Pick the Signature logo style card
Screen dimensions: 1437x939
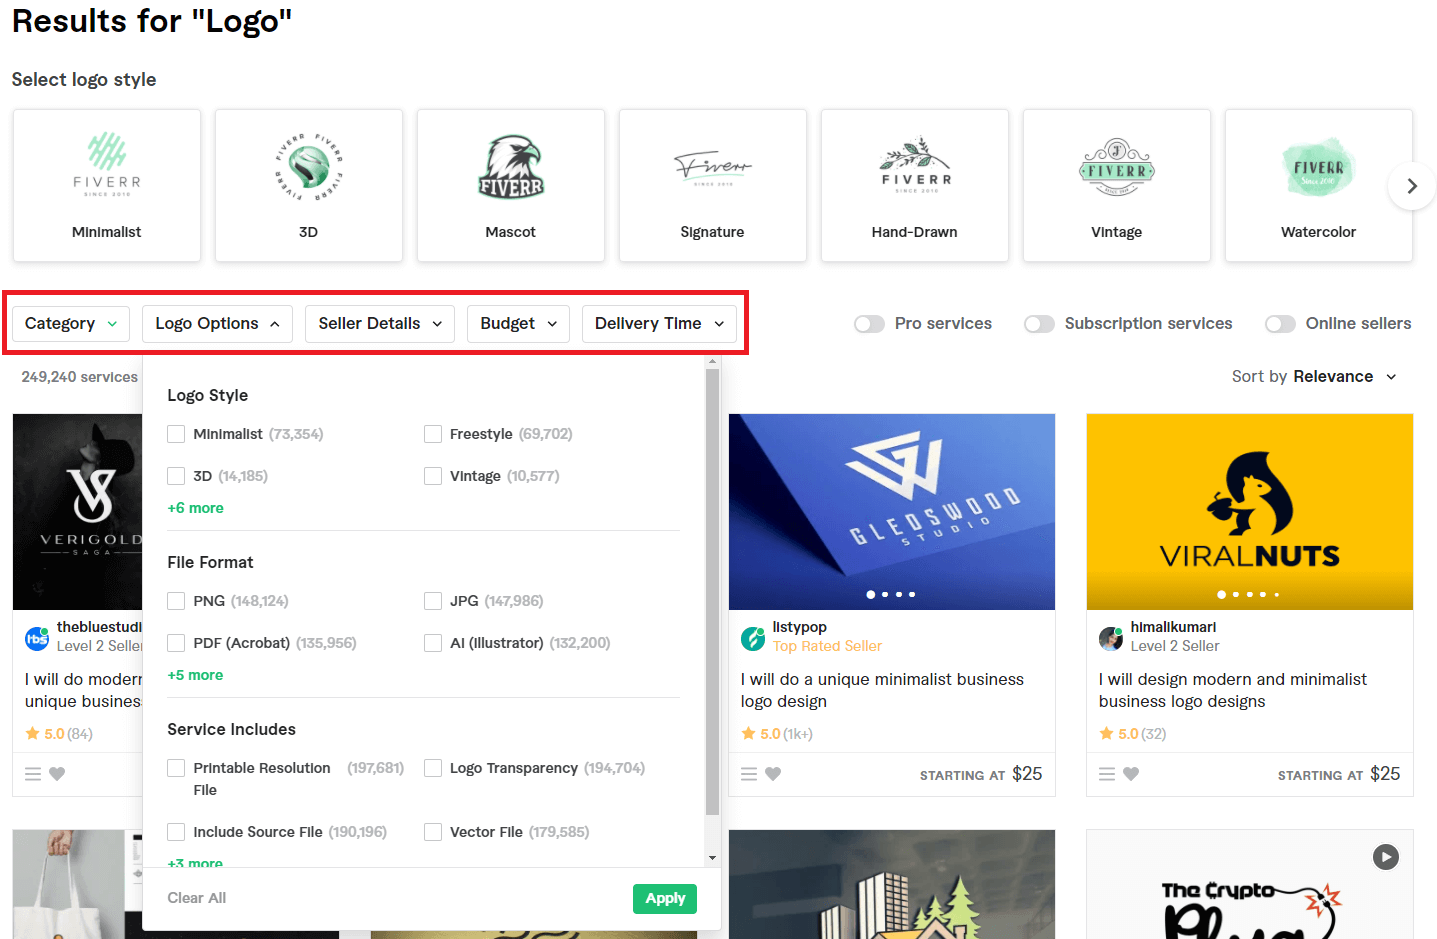click(713, 186)
